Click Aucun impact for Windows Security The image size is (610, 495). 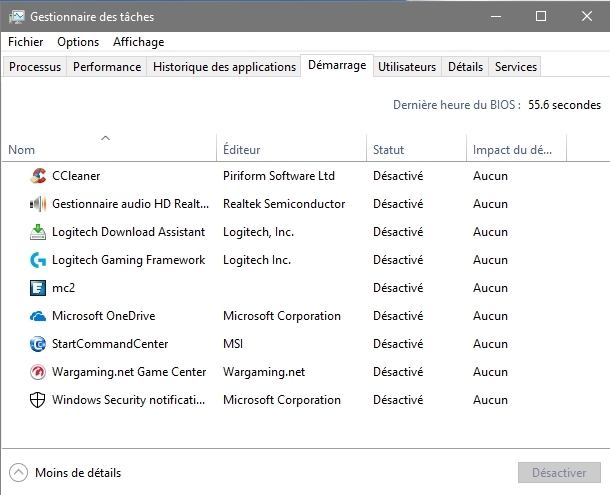click(x=490, y=400)
